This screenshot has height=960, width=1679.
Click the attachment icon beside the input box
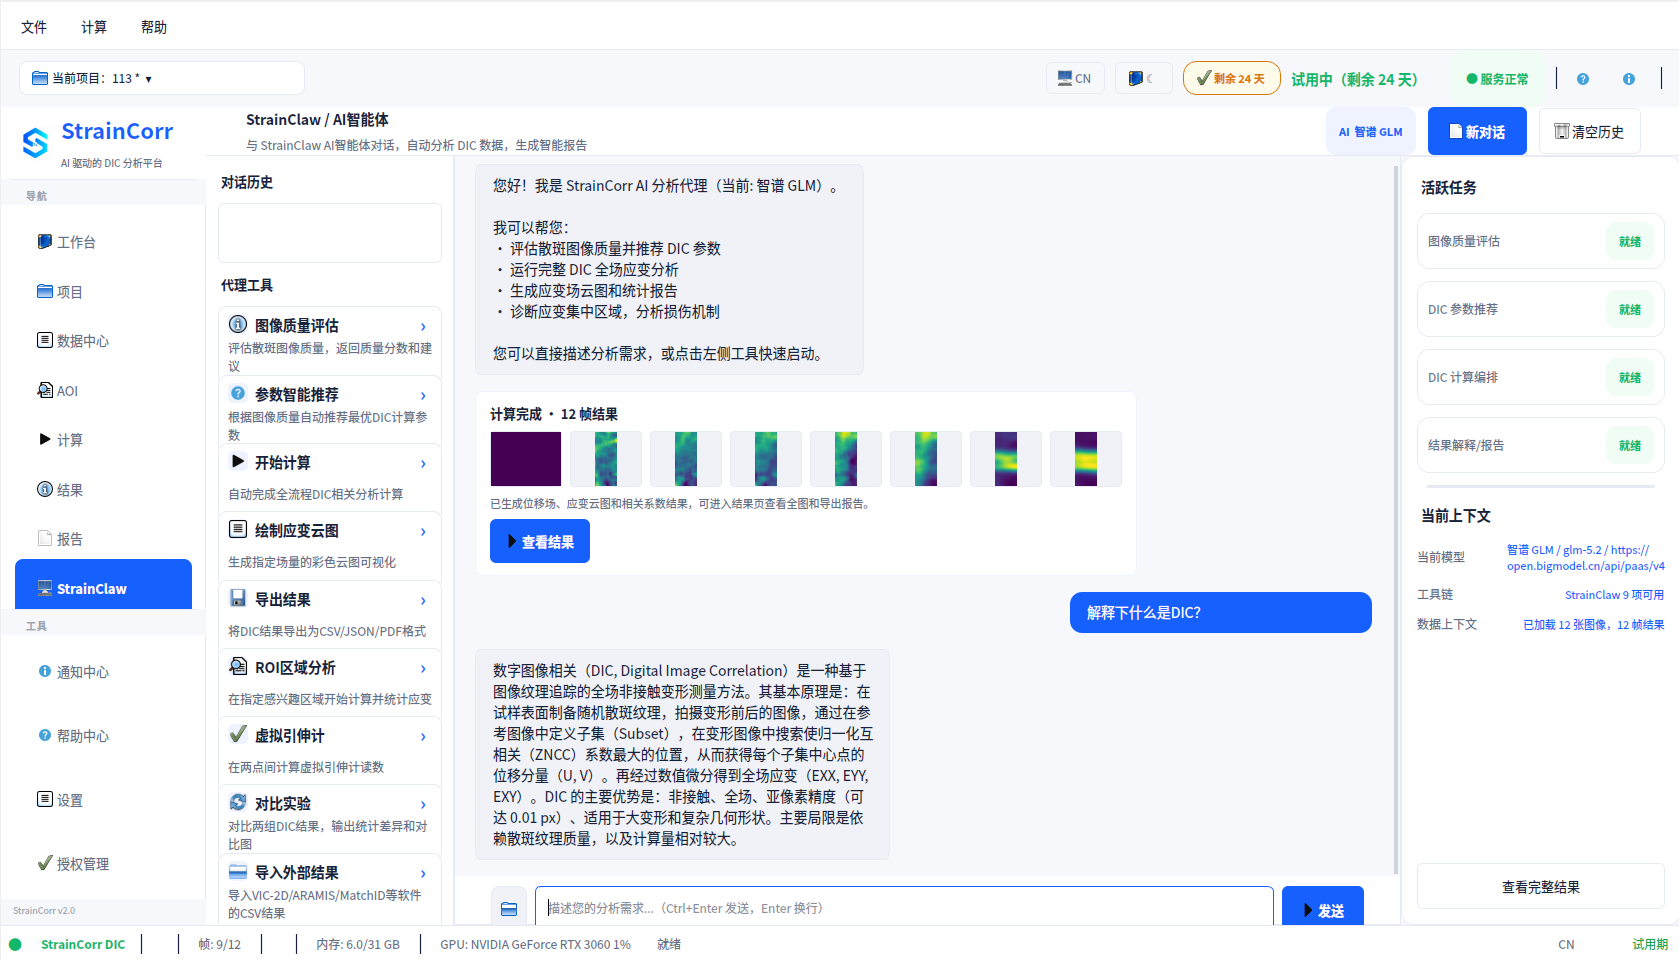509,908
